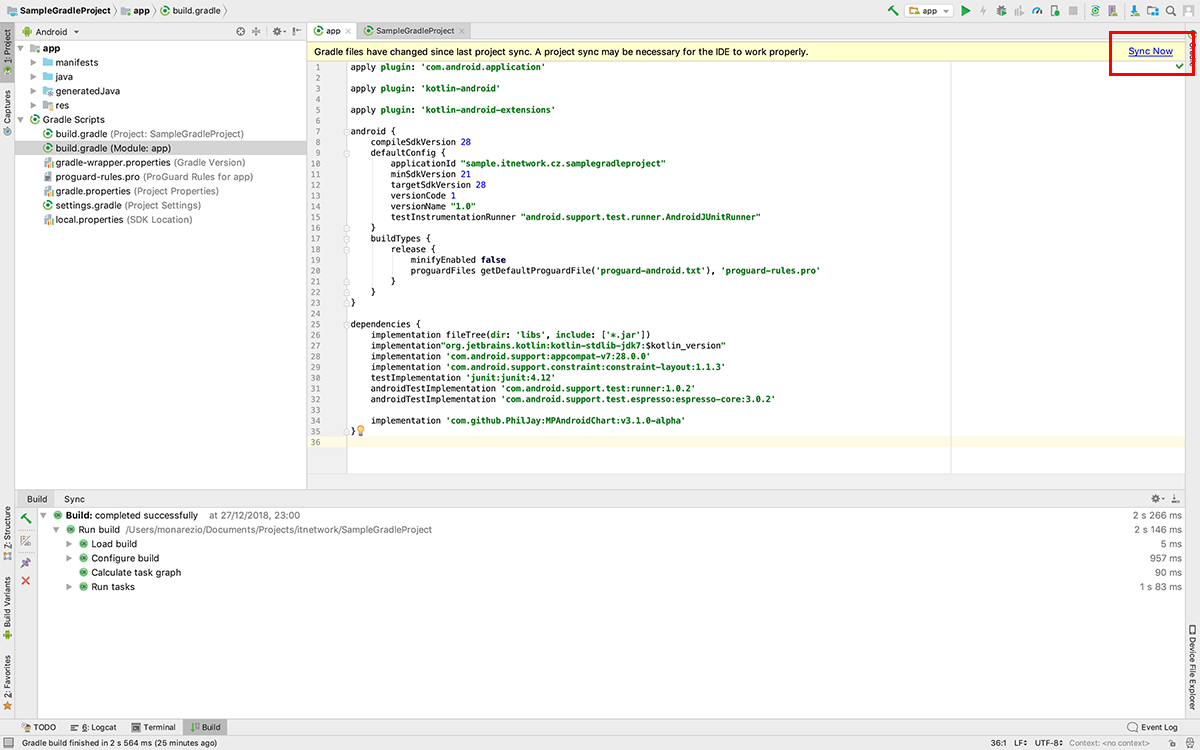Screen dimensions: 1200x750
Task: Start debugging with the Debug icon
Action: click(x=1000, y=10)
